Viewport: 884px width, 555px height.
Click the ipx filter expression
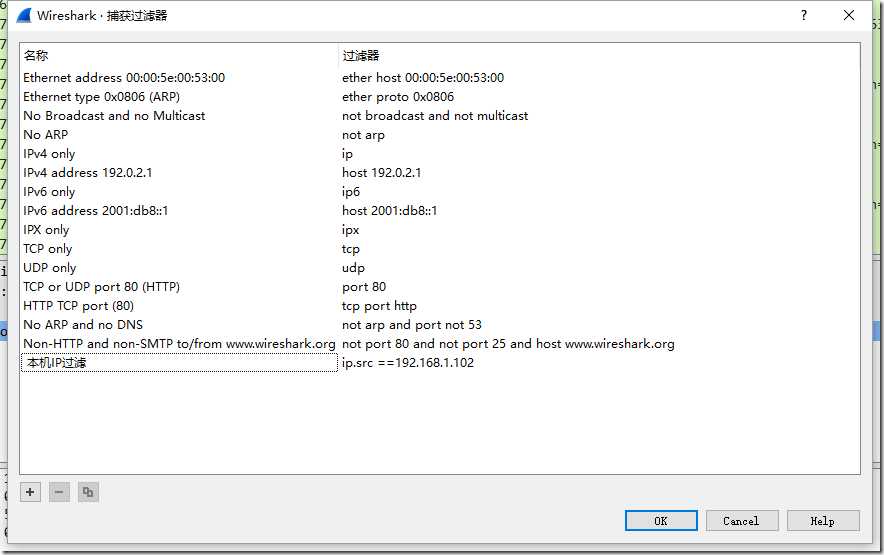point(350,230)
